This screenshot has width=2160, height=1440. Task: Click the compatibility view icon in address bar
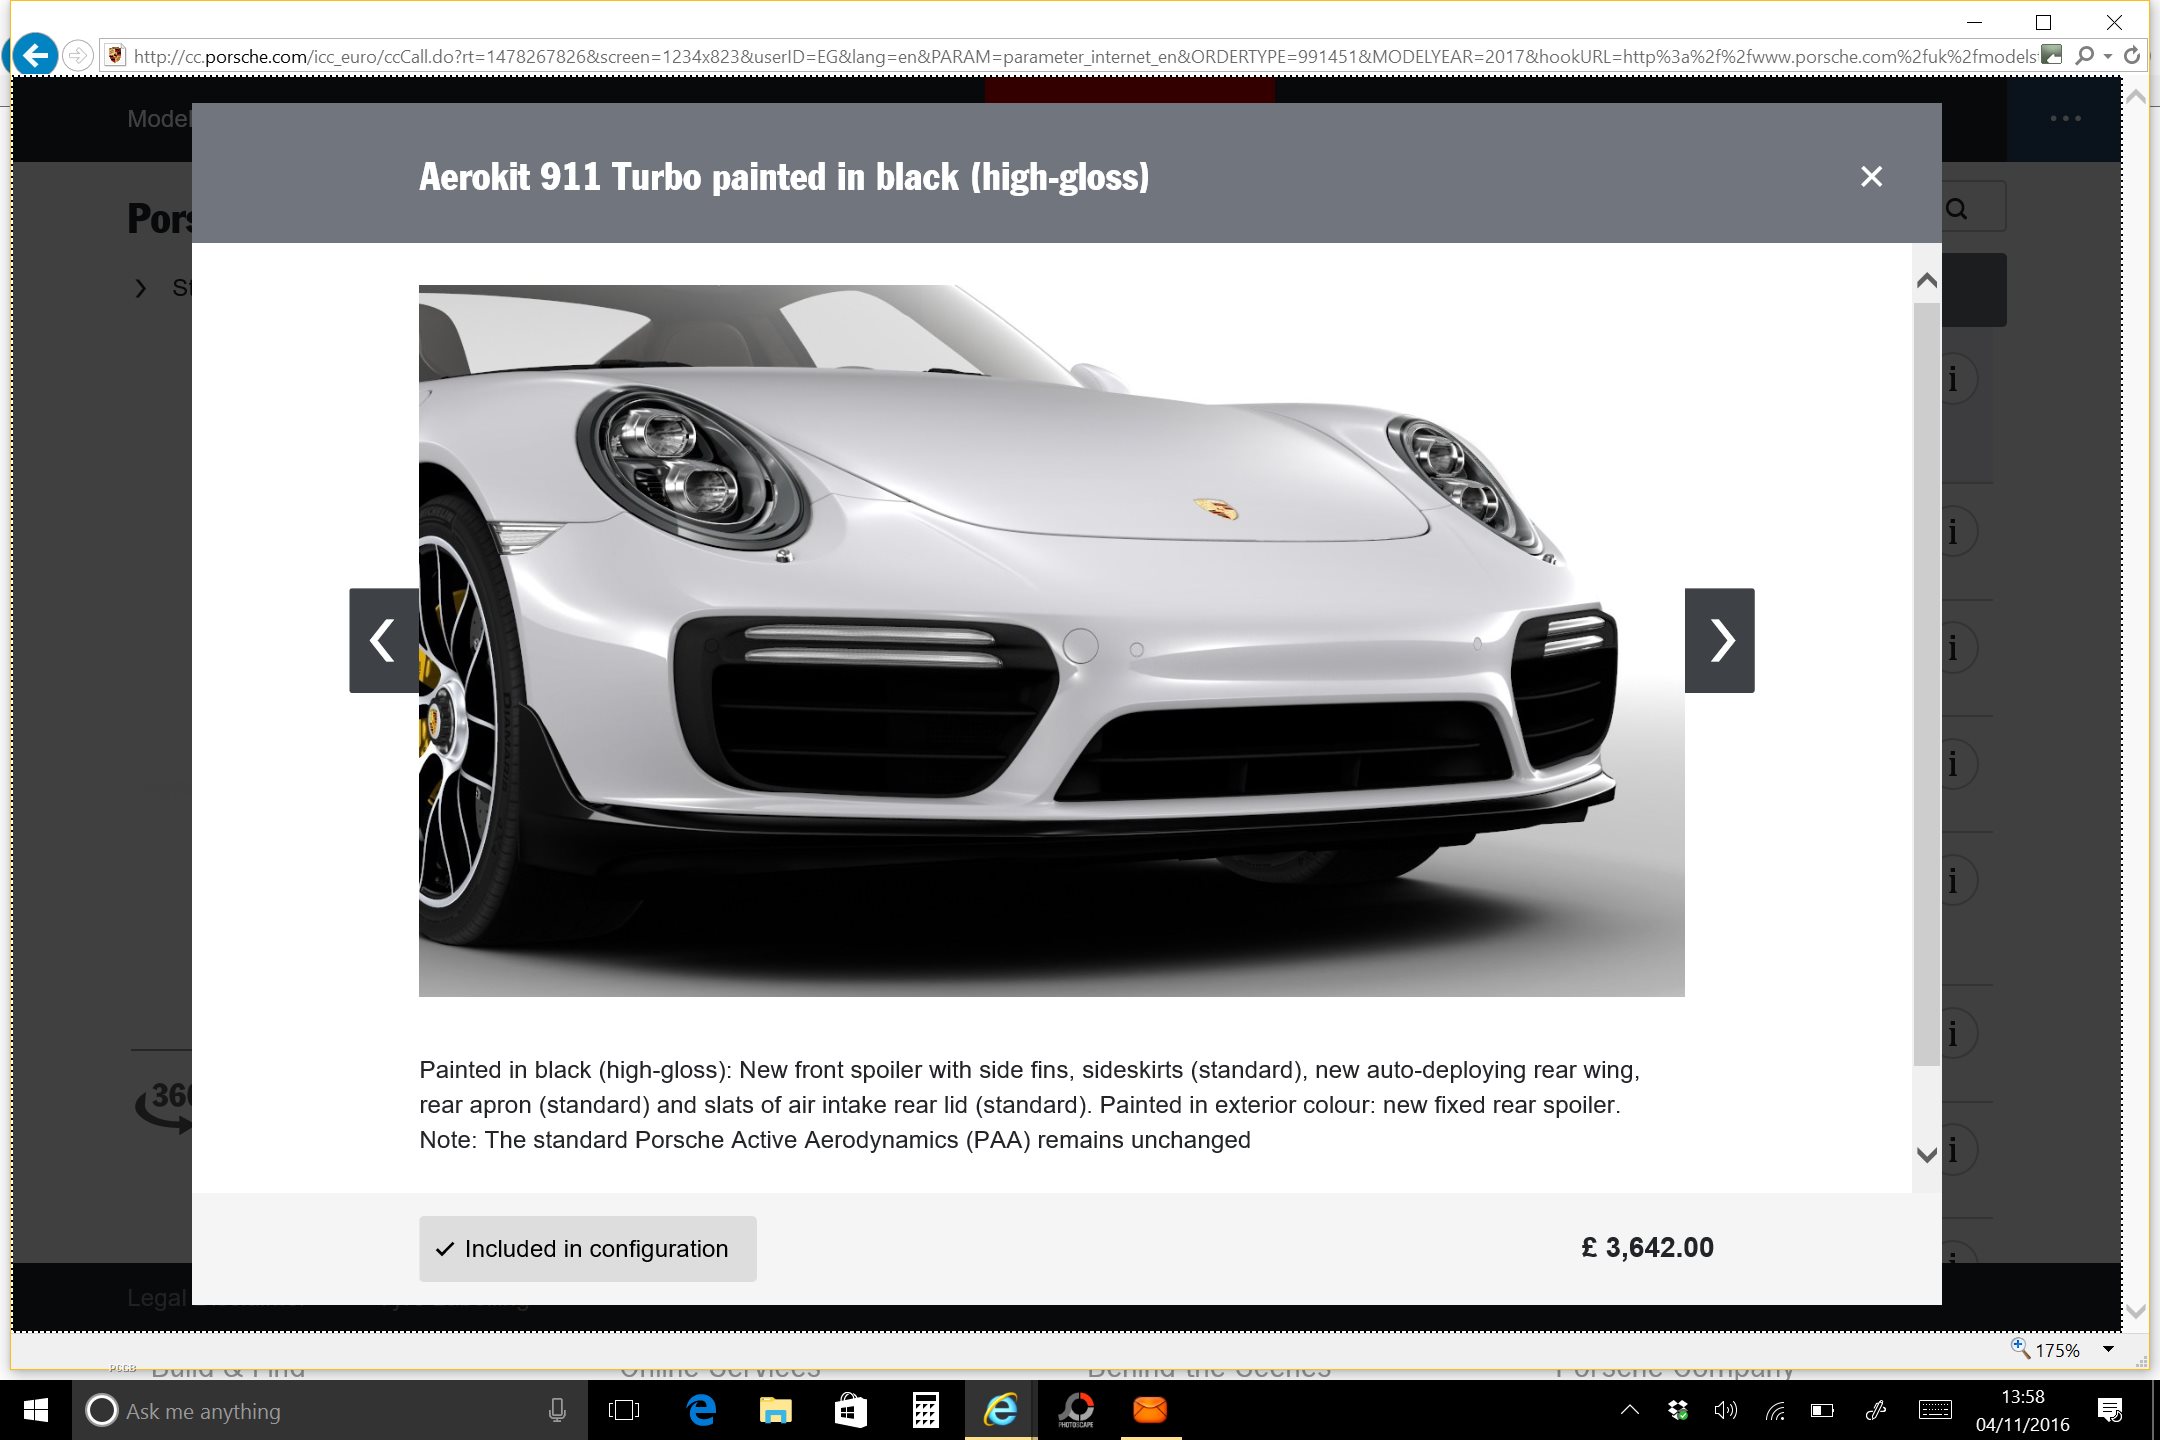2052,55
